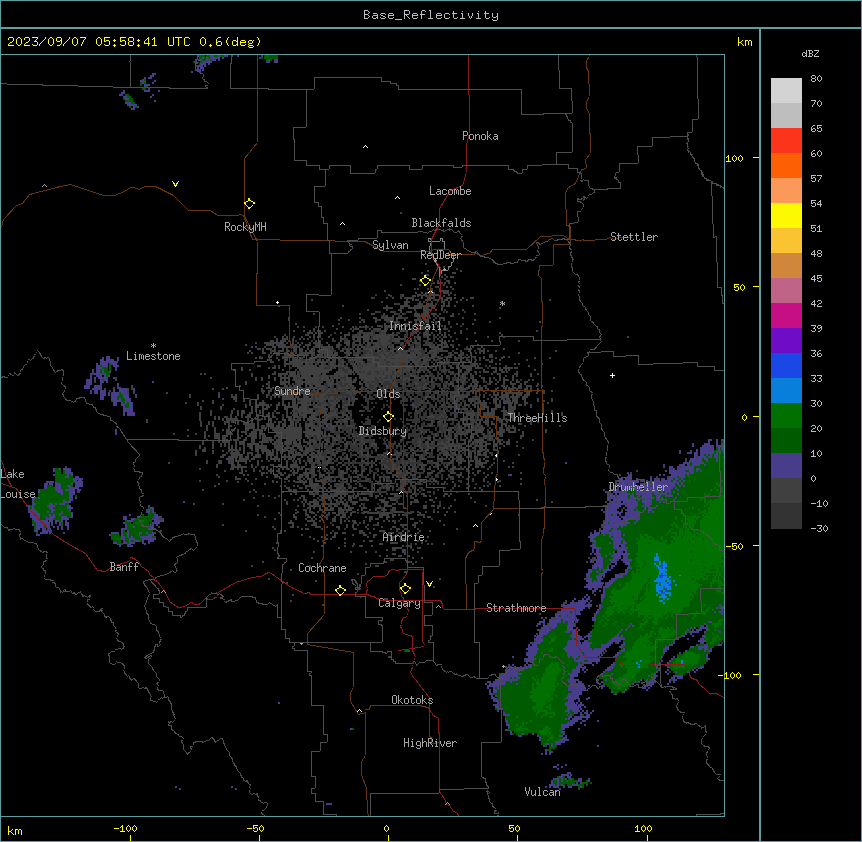The width and height of the screenshot is (862, 842).
Task: Click the Limestone label
Action: 153,356
